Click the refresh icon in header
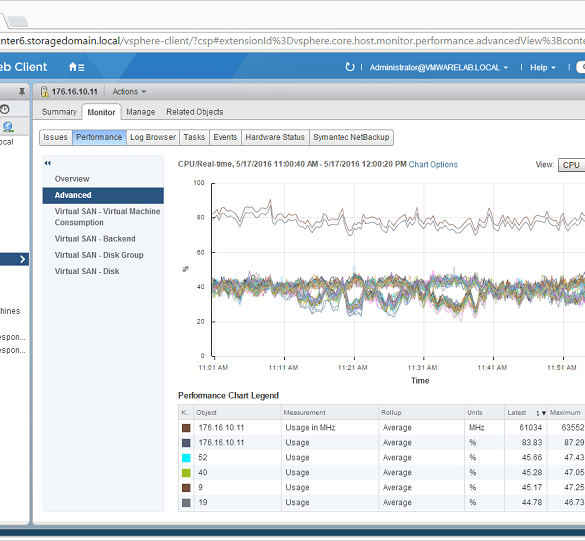Screen dimensions: 585x541 point(350,67)
